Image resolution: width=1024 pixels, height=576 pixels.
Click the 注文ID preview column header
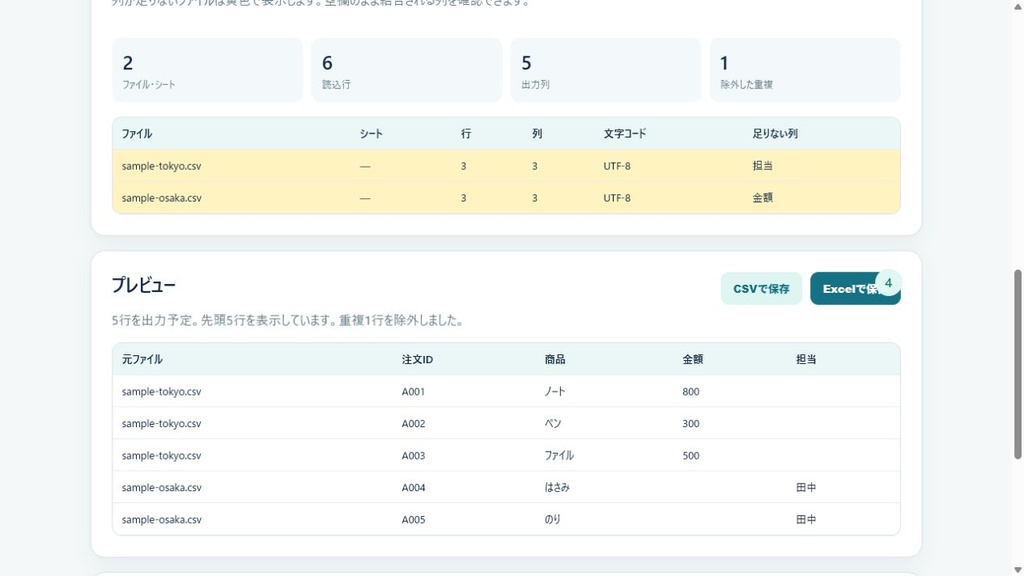point(417,359)
